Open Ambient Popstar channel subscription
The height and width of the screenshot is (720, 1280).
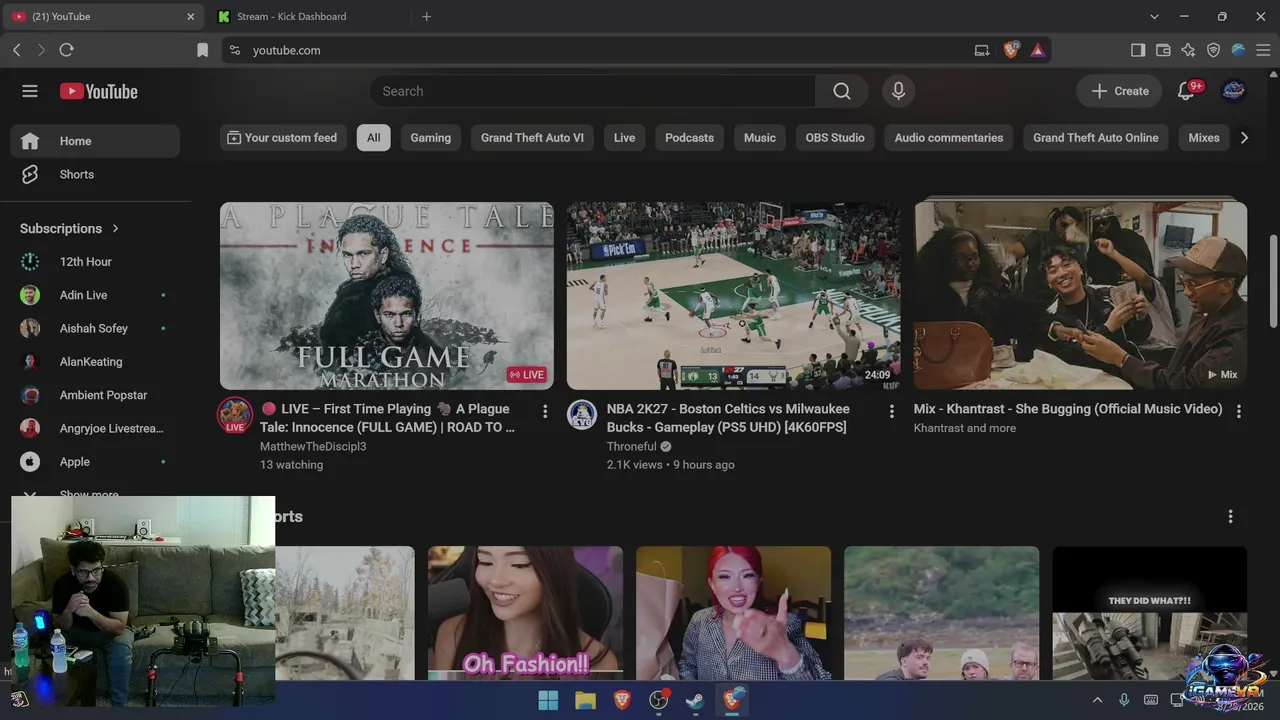(x=95, y=395)
